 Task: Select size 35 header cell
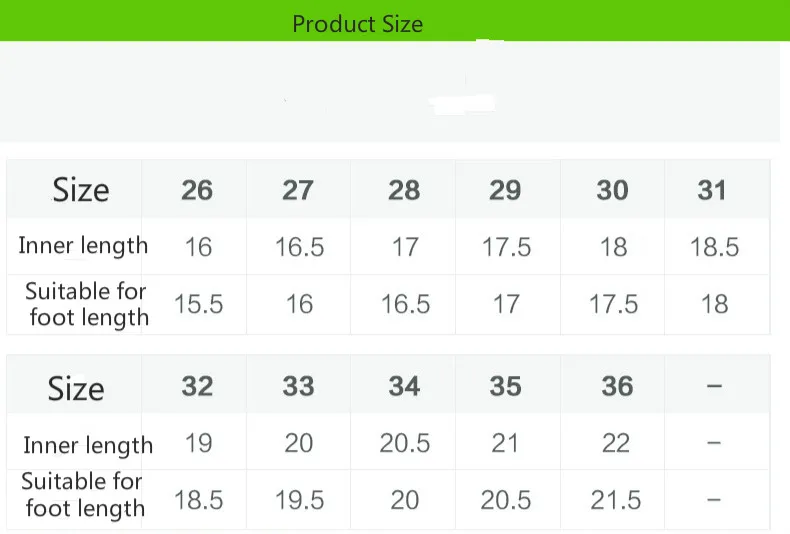click(x=505, y=386)
